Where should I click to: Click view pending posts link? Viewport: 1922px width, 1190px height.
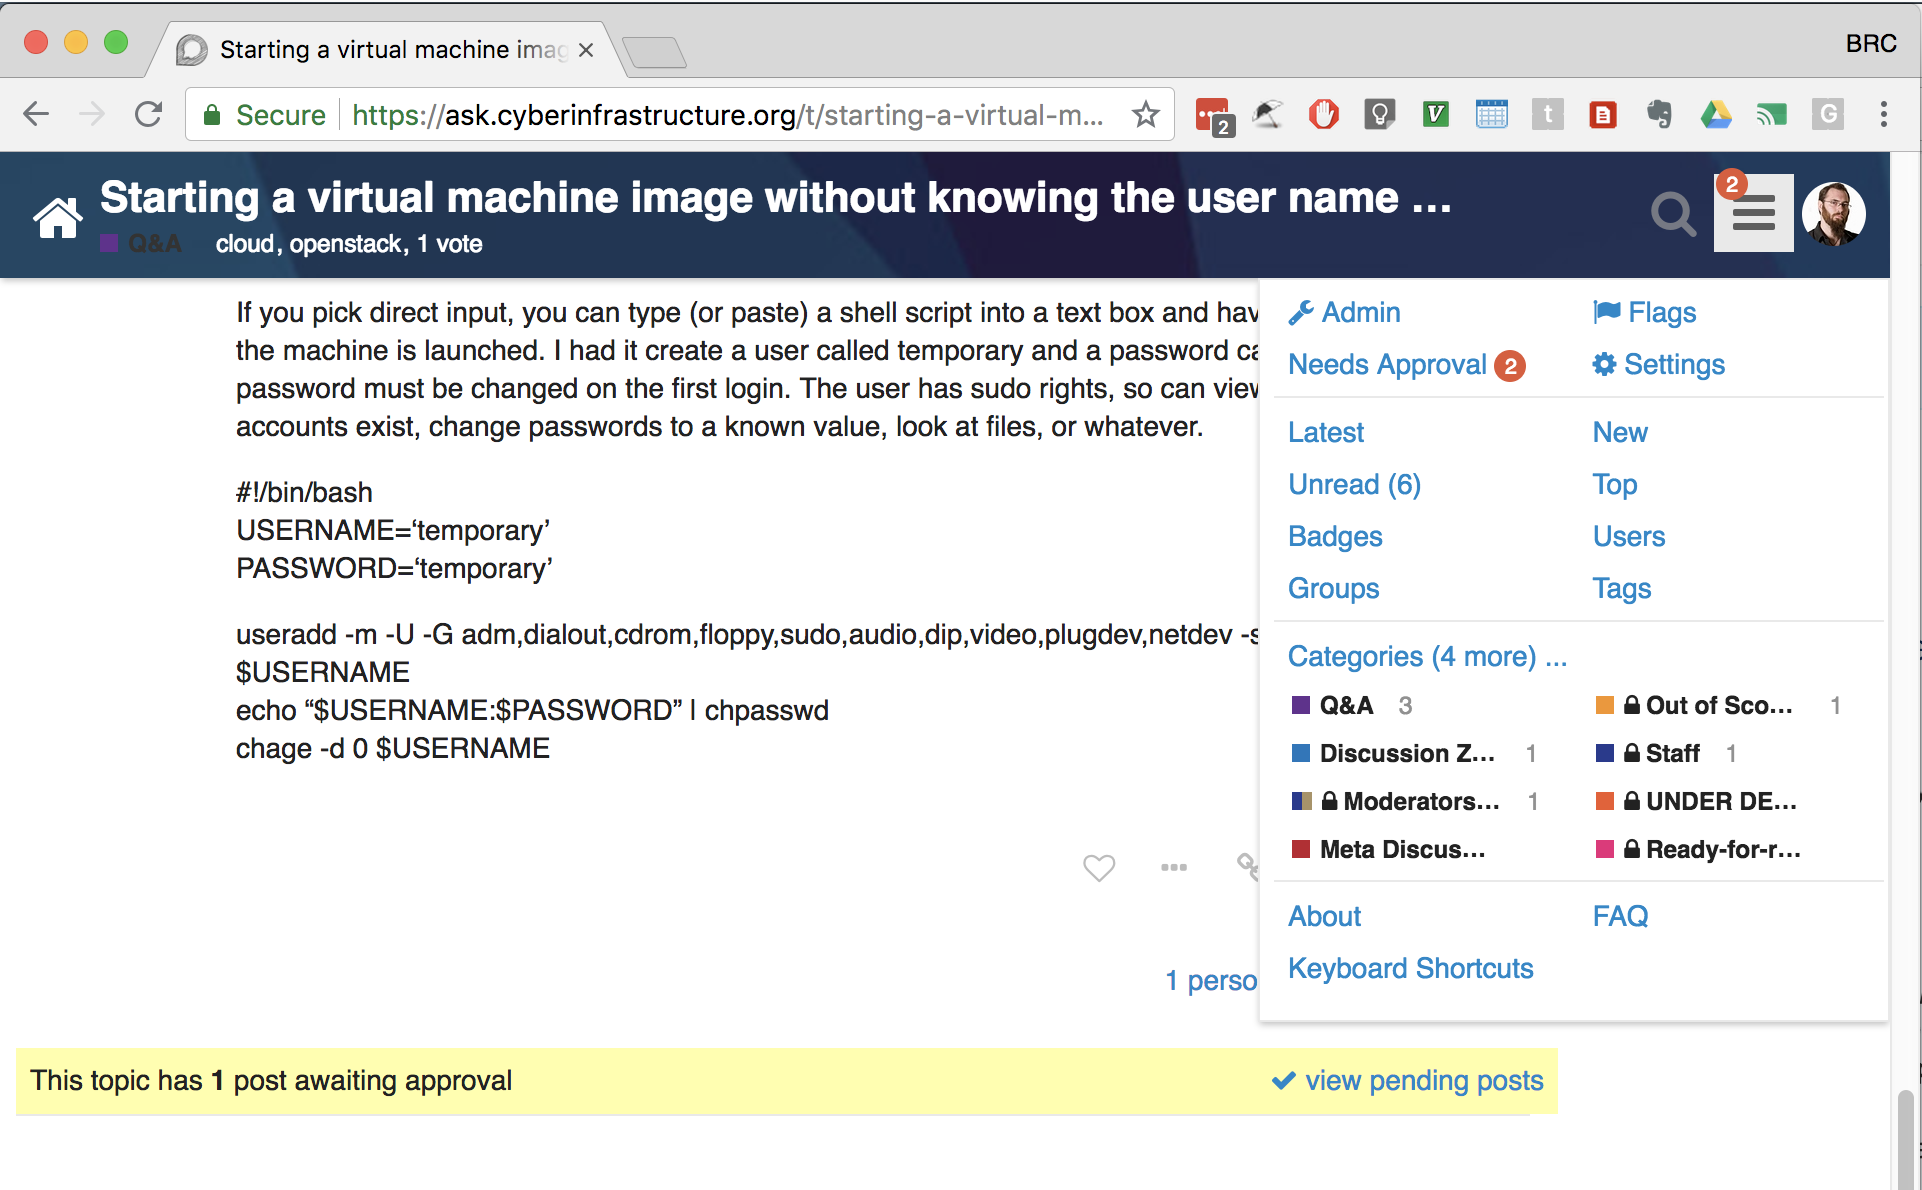1407,1080
